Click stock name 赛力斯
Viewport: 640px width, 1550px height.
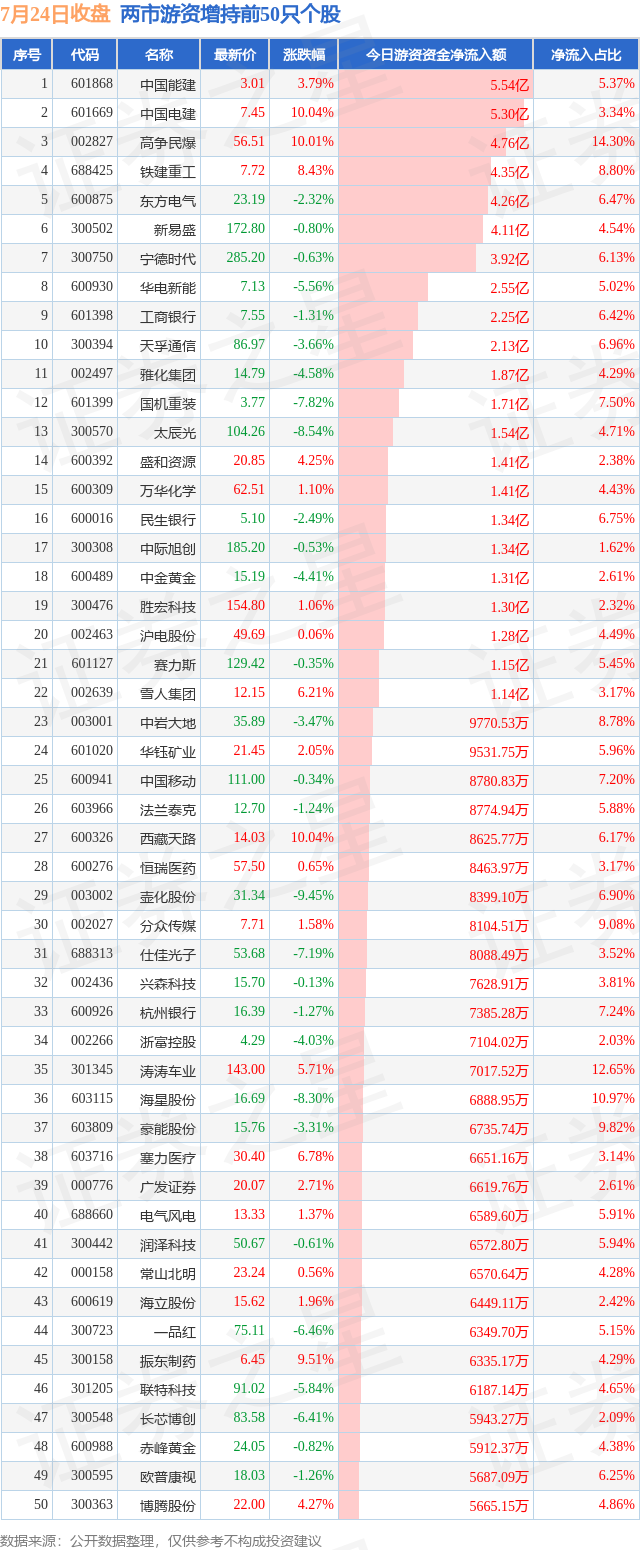(175, 664)
